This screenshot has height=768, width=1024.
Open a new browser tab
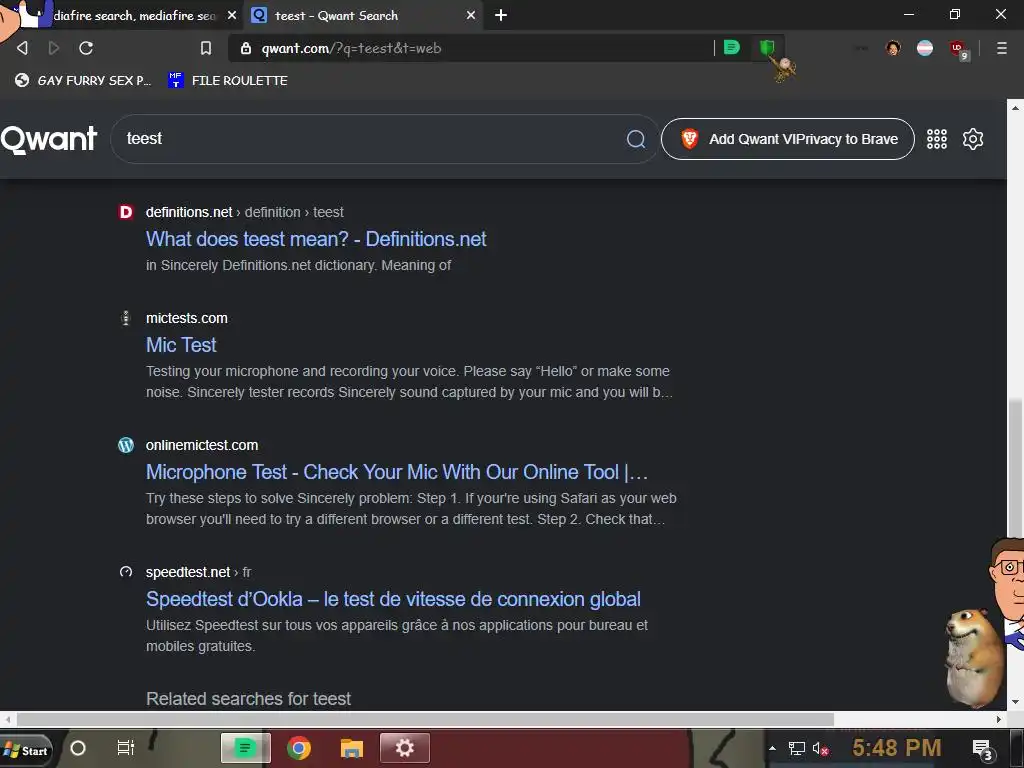tap(501, 15)
